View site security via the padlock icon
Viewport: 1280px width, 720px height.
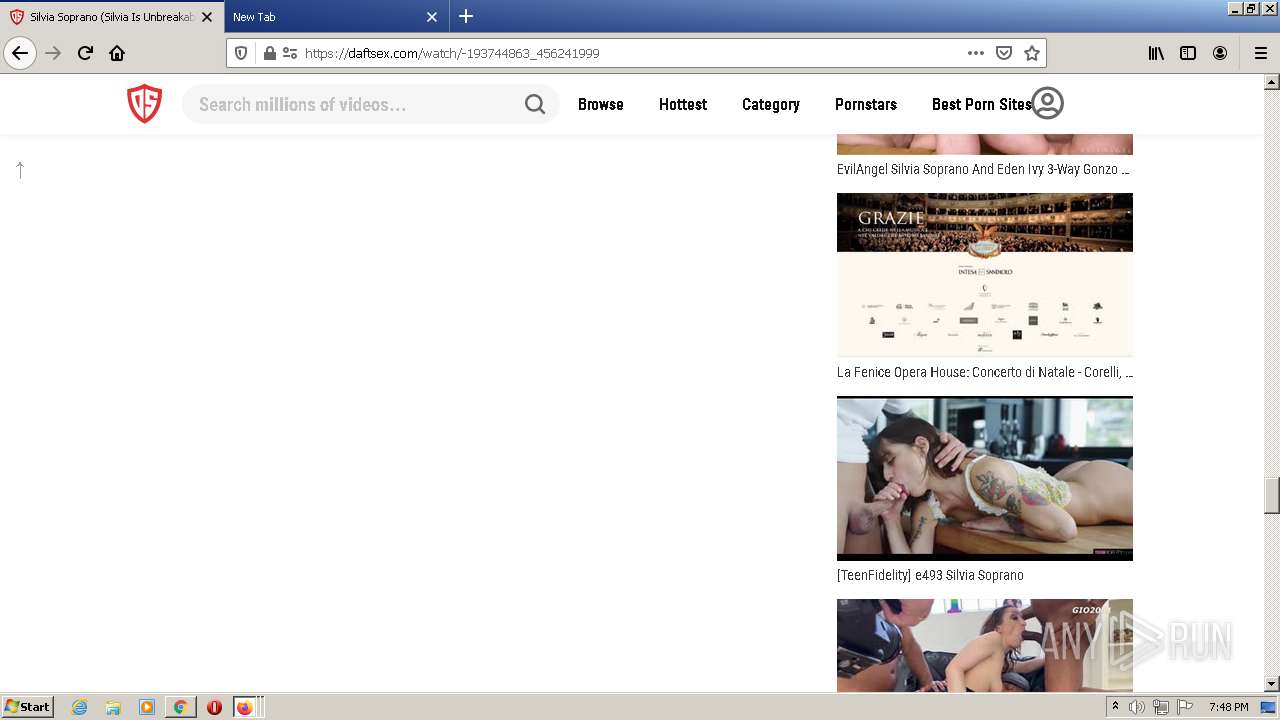point(269,53)
